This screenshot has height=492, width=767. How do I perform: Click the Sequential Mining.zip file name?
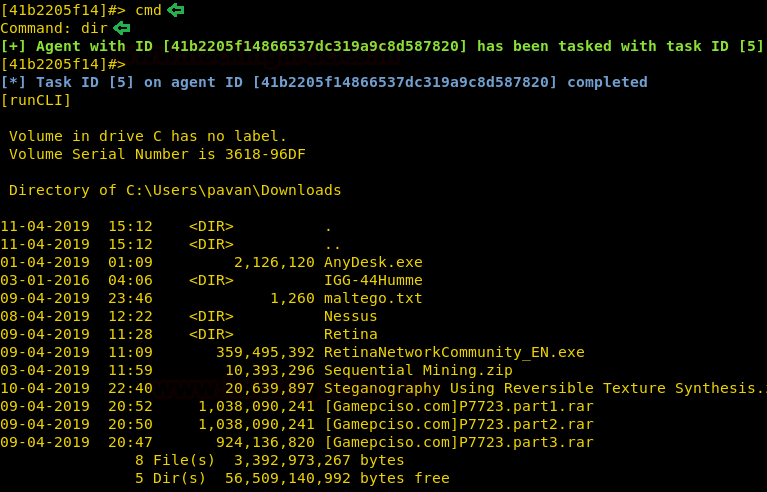click(x=418, y=370)
